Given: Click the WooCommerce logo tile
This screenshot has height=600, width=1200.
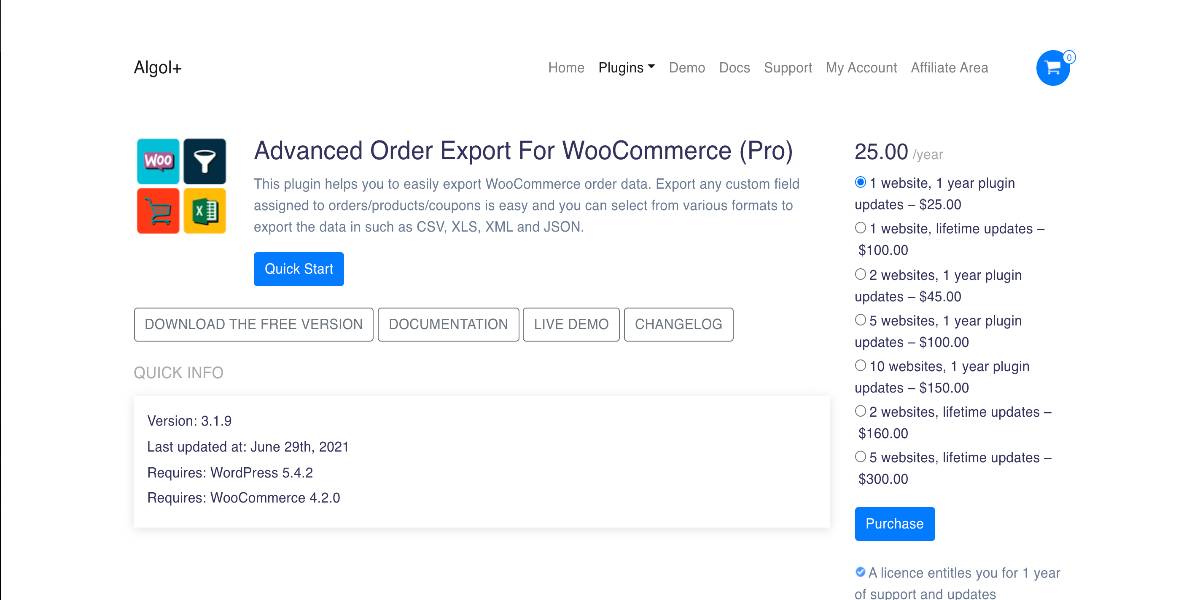Looking at the screenshot, I should (158, 161).
